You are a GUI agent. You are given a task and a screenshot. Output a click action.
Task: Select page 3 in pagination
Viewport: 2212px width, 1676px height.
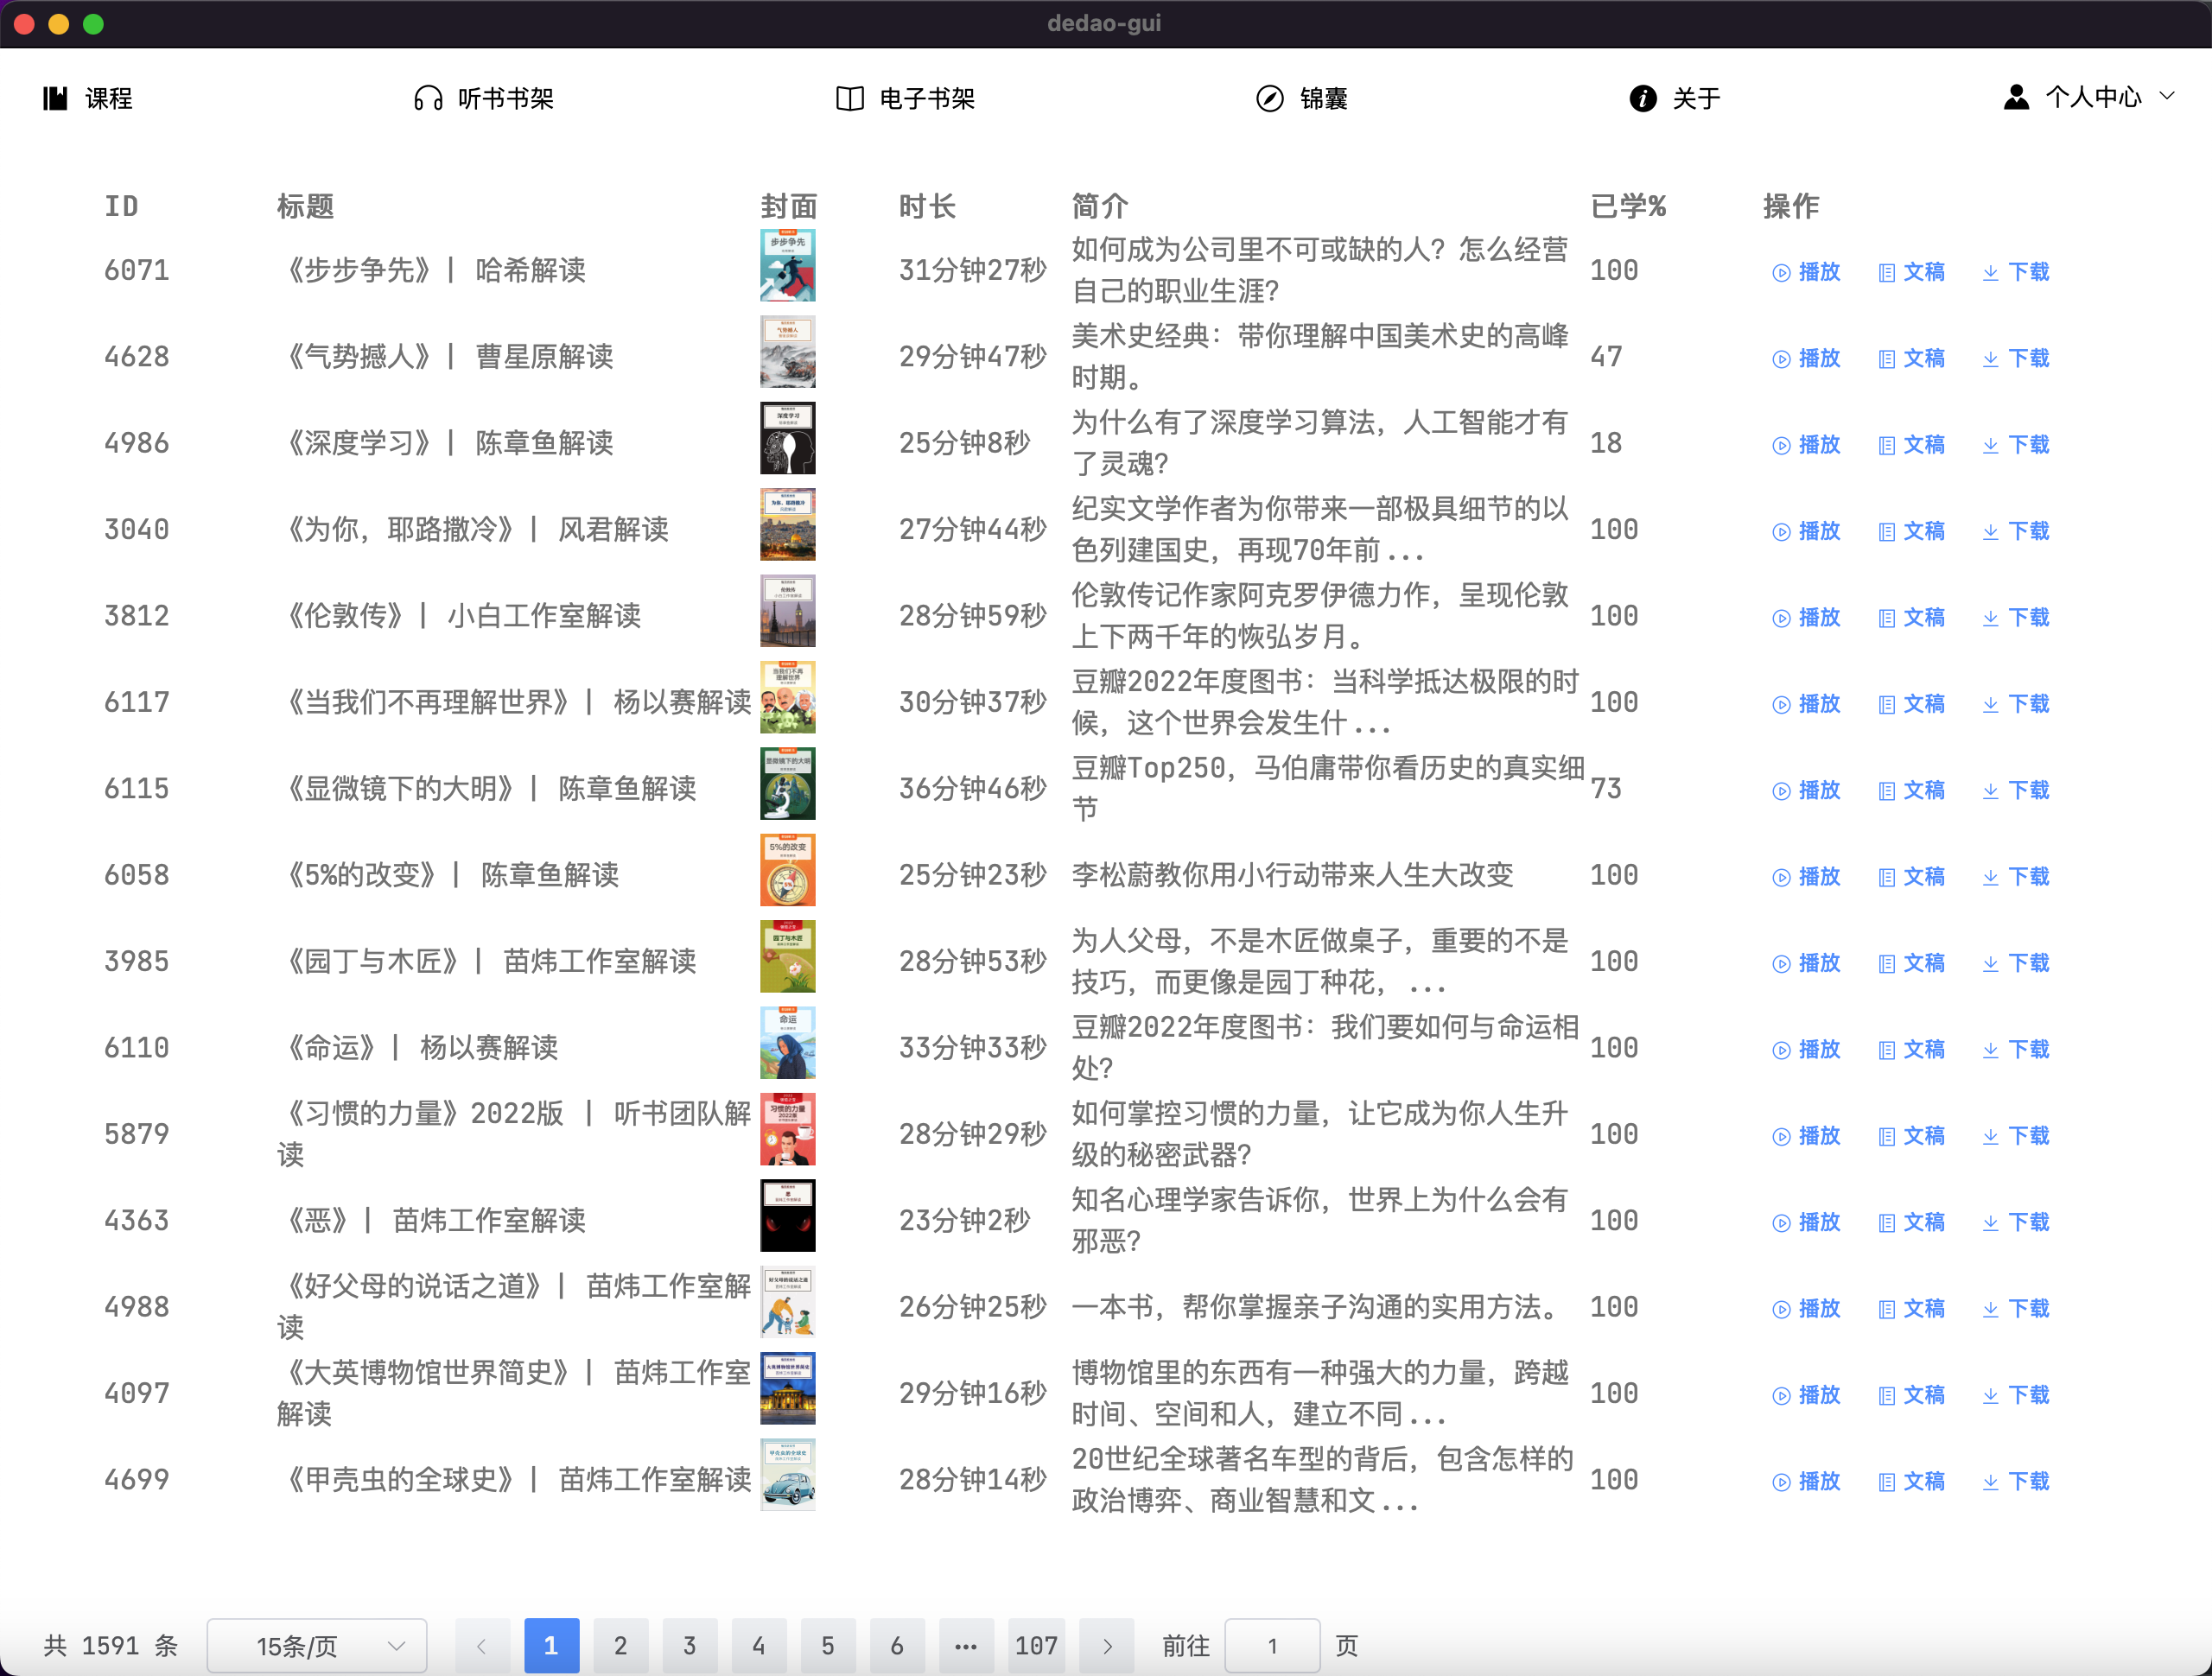coord(689,1645)
